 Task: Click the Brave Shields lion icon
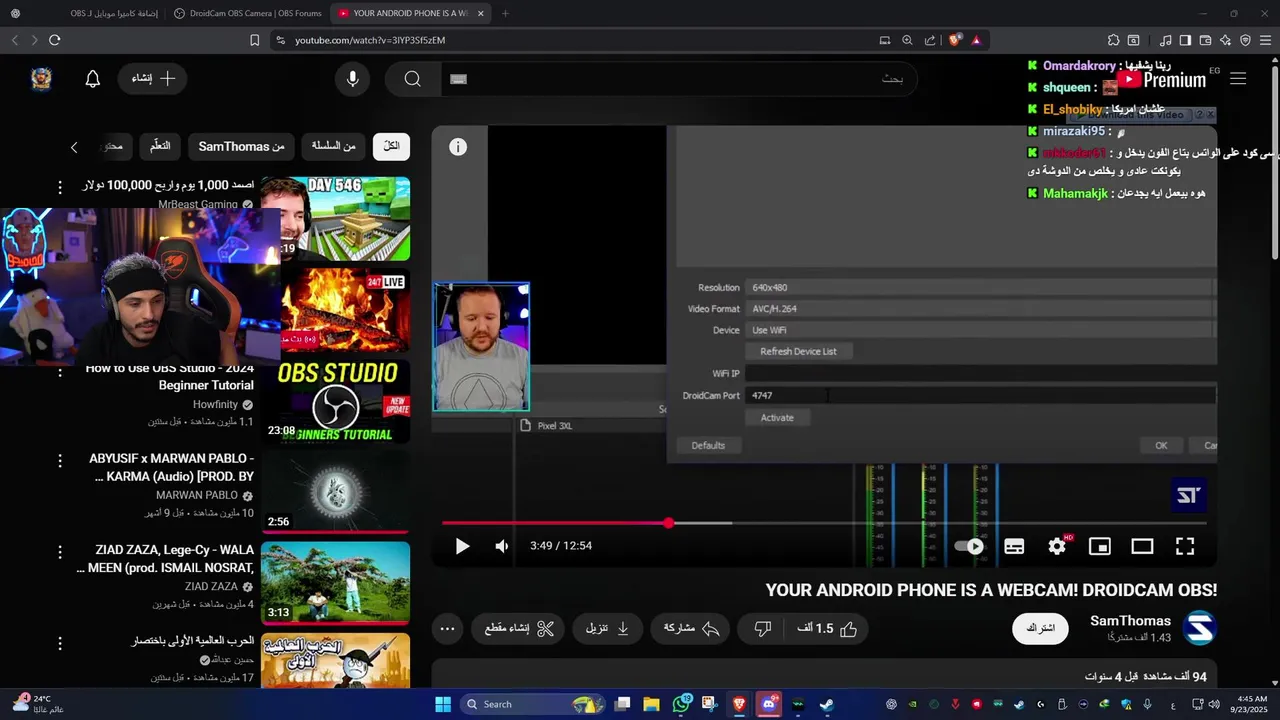(955, 40)
